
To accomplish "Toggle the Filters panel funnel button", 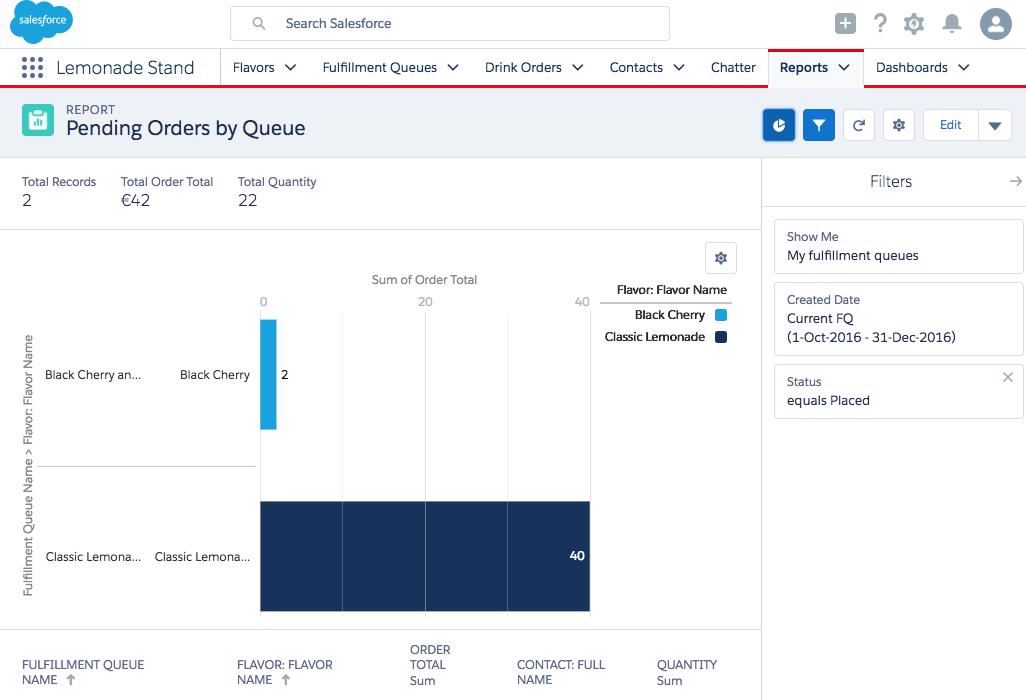I will pyautogui.click(x=819, y=125).
